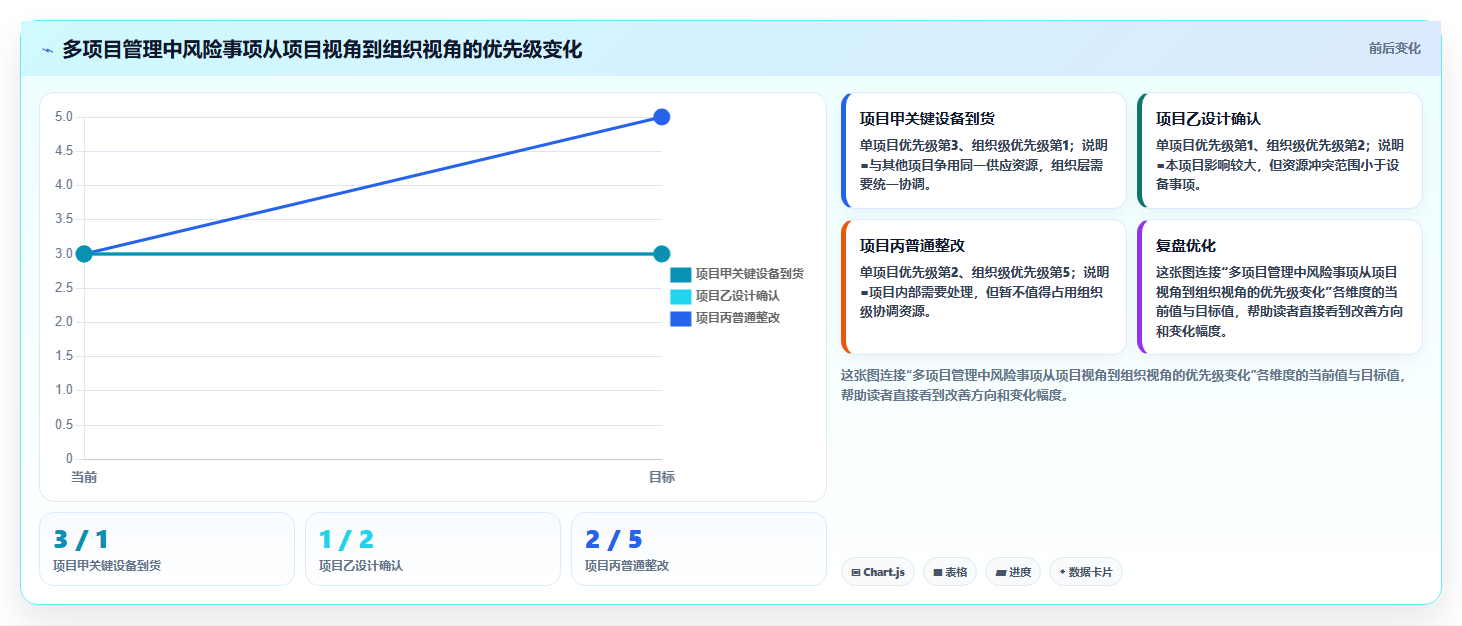Image resolution: width=1462 pixels, height=626 pixels.
Task: Click the 当前 x-axis label
Action: click(84, 477)
